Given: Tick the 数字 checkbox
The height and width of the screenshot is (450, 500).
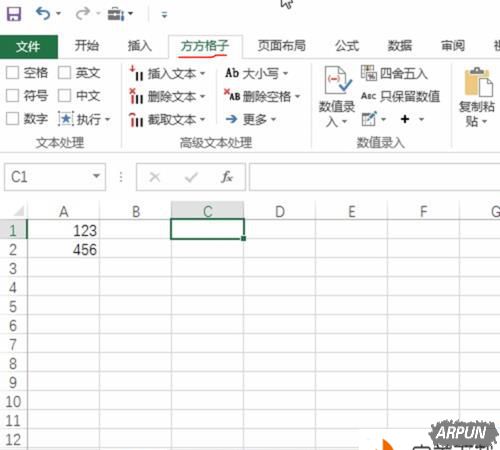Looking at the screenshot, I should point(12,119).
